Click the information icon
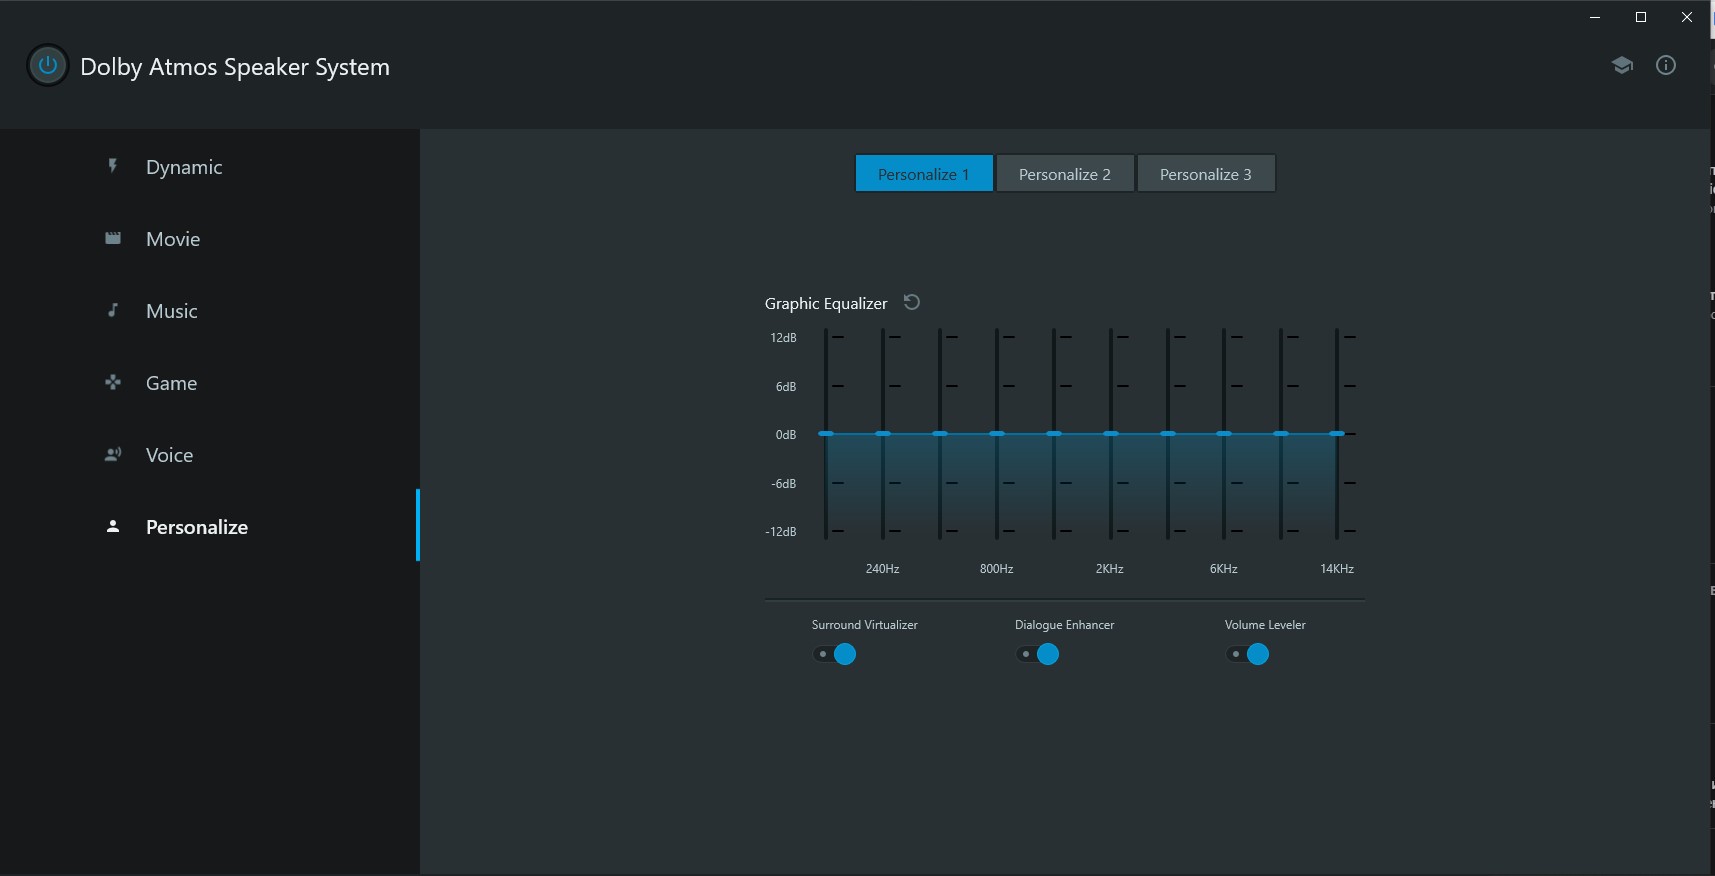This screenshot has width=1715, height=876. (x=1666, y=65)
